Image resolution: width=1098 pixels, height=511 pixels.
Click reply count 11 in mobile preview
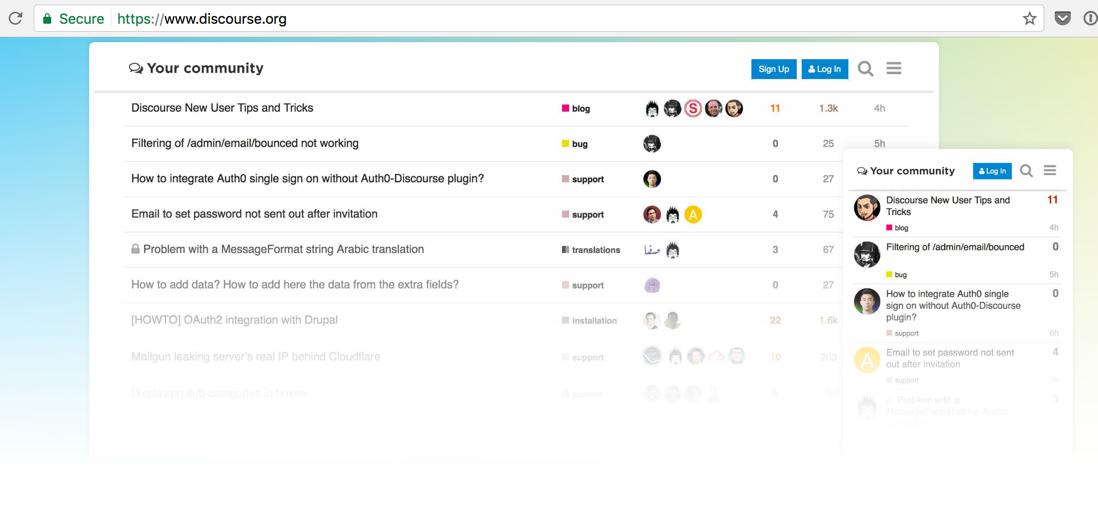point(1052,200)
